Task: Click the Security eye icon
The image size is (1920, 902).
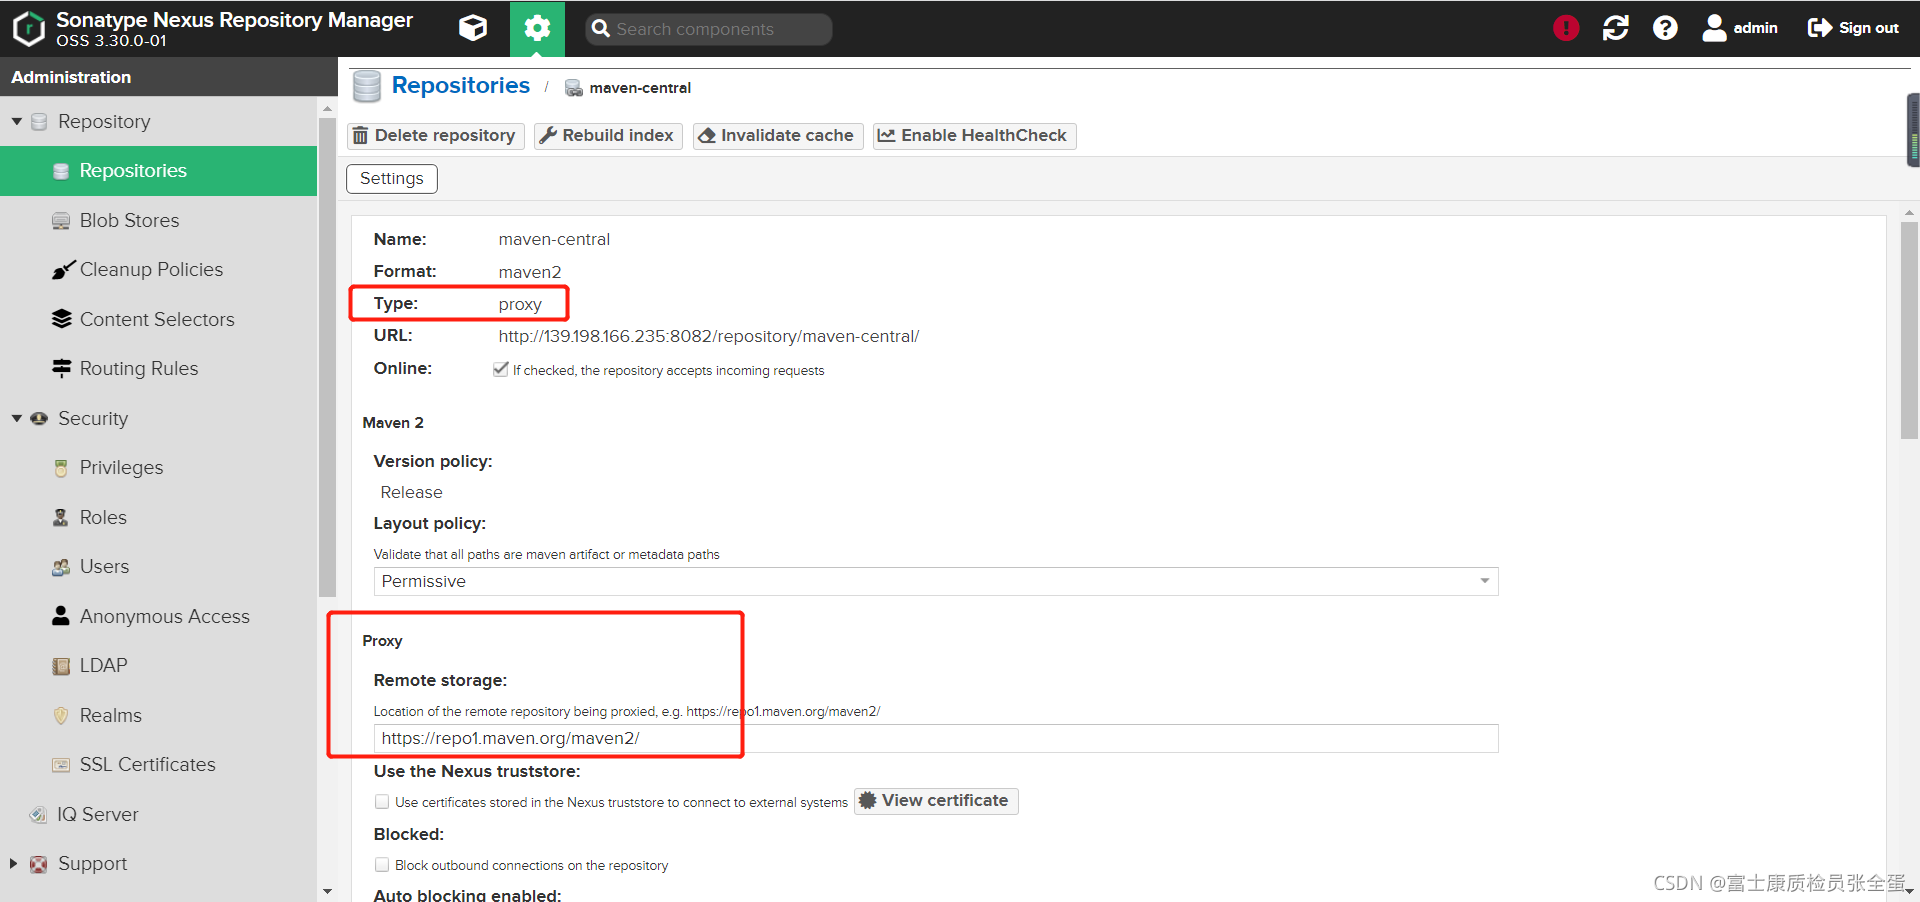Action: [39, 418]
